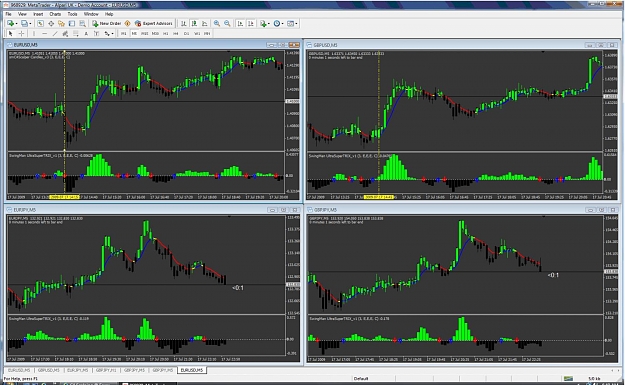
Task: Open the Indicators list icon
Action: point(263,24)
